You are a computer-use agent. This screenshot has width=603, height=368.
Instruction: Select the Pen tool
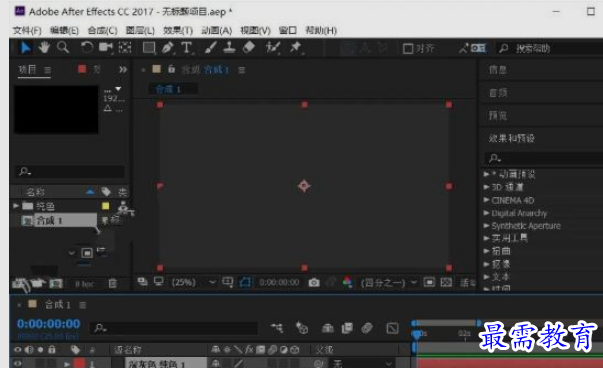(x=167, y=48)
